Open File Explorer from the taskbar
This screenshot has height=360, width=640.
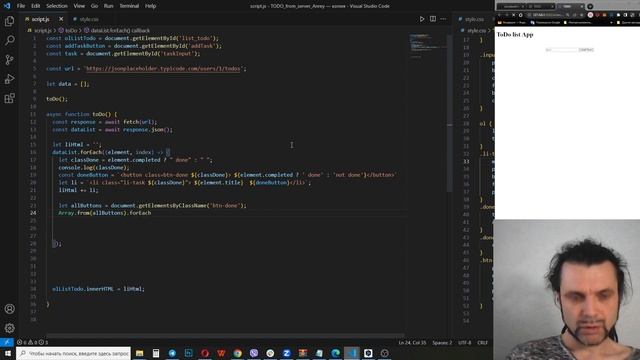tap(140, 353)
